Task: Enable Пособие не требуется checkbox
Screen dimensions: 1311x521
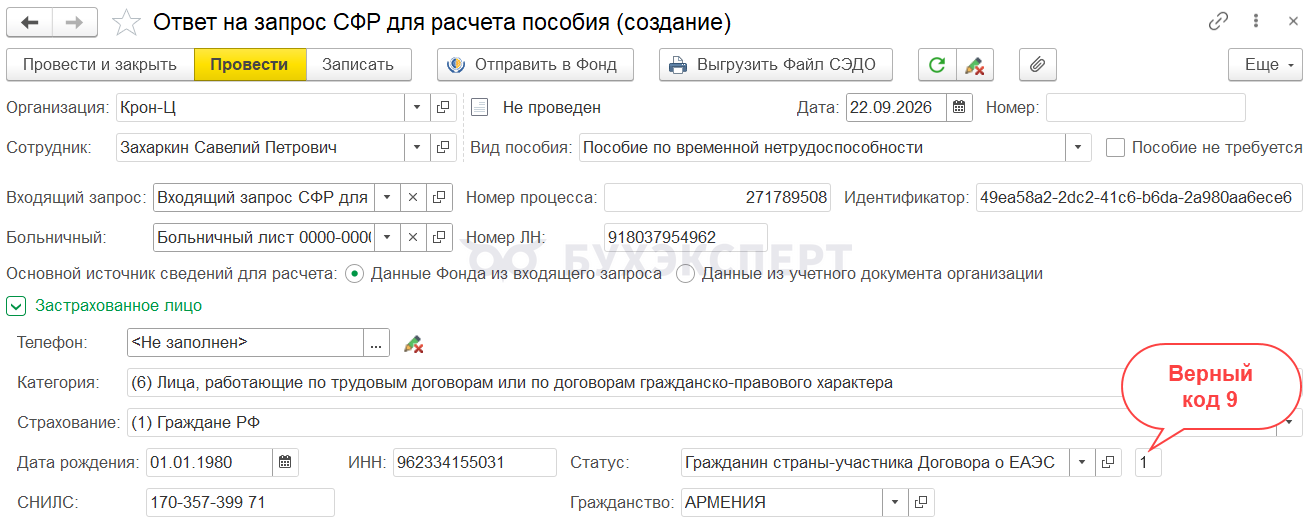Action: point(1116,148)
